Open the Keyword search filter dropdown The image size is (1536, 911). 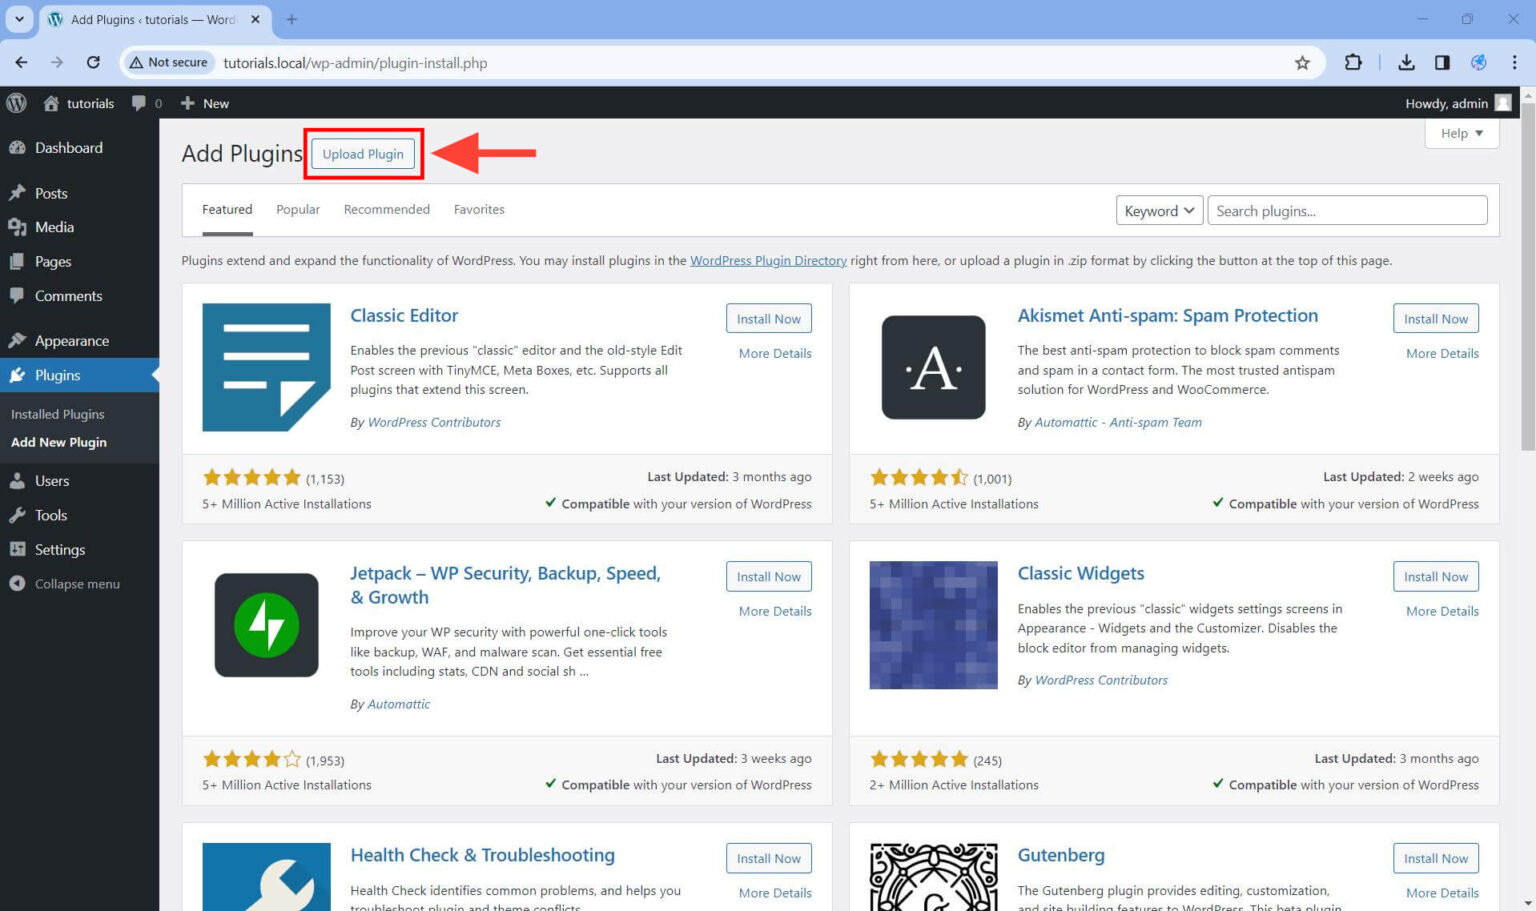point(1158,210)
